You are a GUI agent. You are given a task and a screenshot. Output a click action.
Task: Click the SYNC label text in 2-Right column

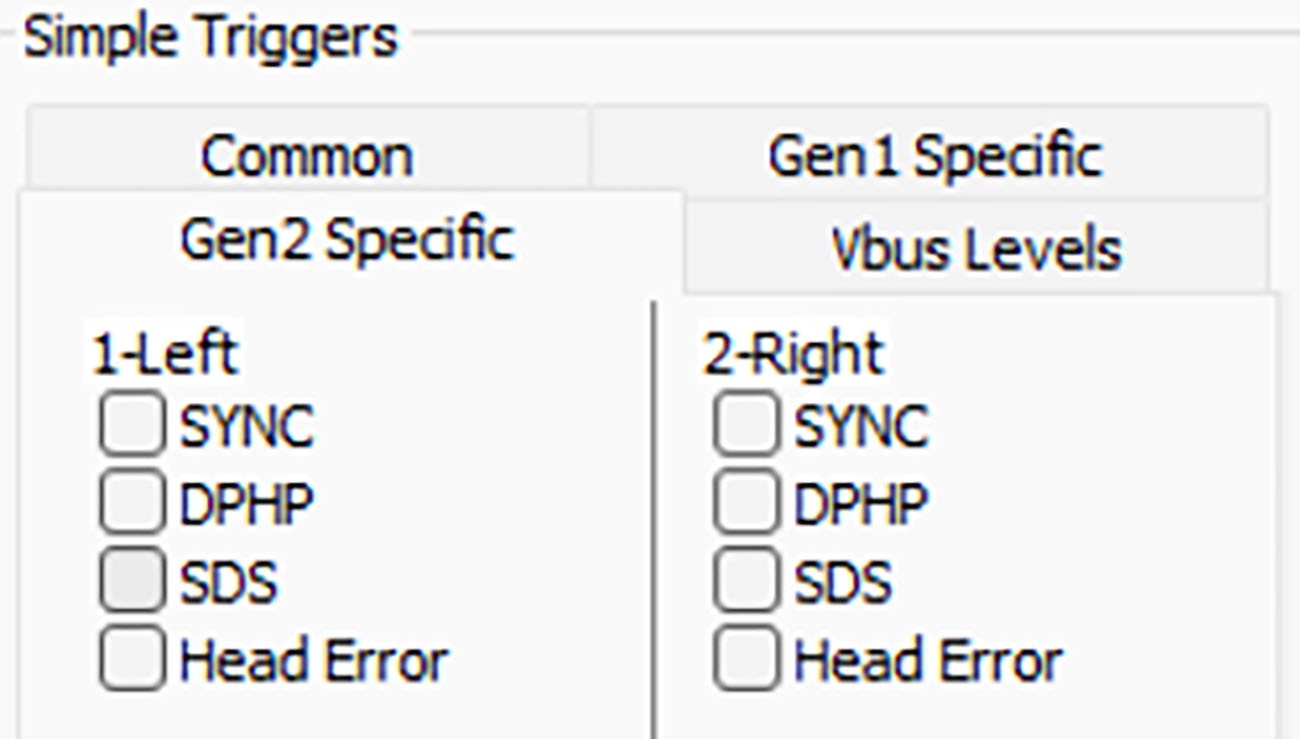tap(860, 426)
